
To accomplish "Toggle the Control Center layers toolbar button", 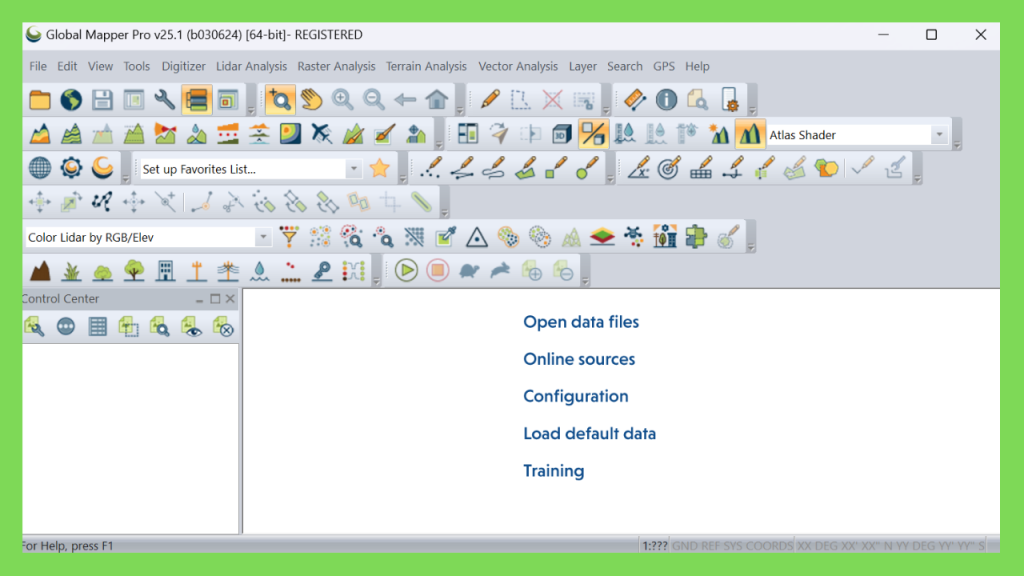I will coord(197,100).
